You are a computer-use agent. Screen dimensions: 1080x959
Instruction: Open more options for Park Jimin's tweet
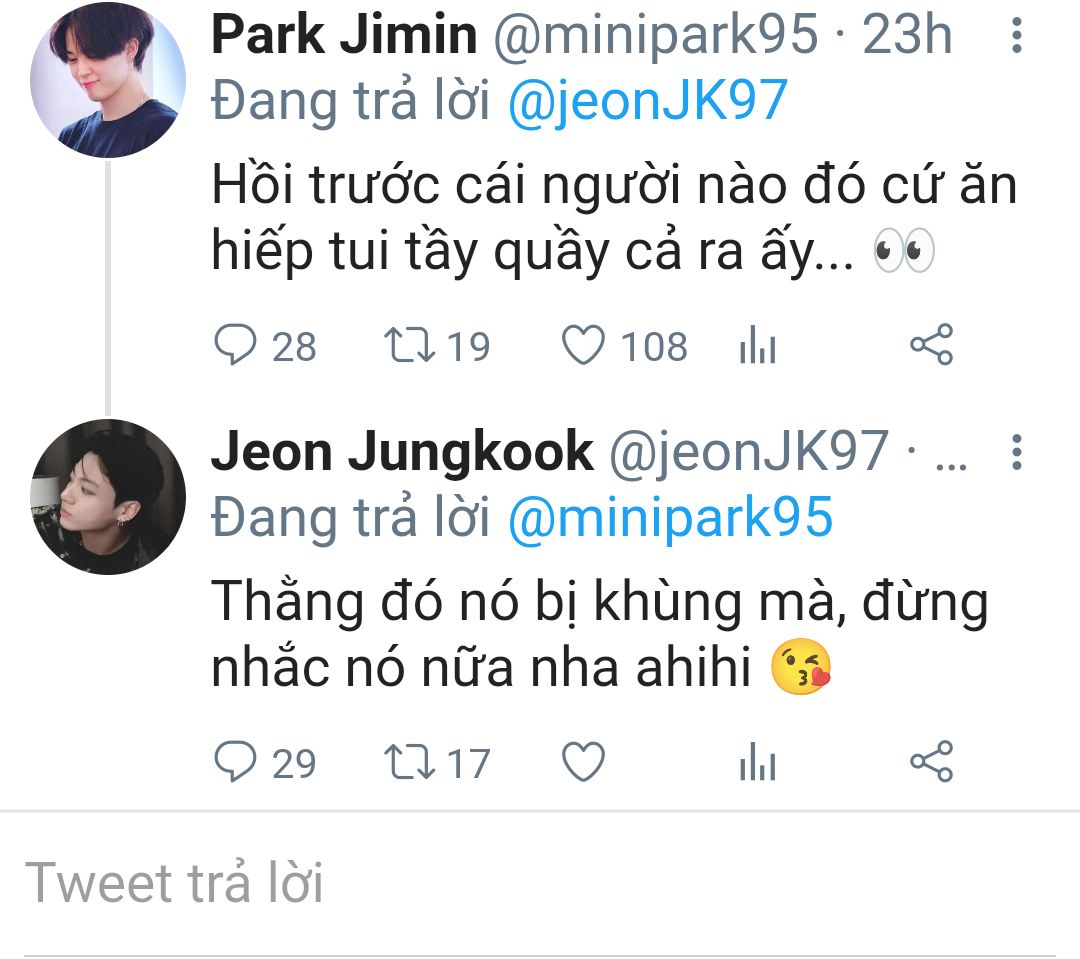[1017, 37]
